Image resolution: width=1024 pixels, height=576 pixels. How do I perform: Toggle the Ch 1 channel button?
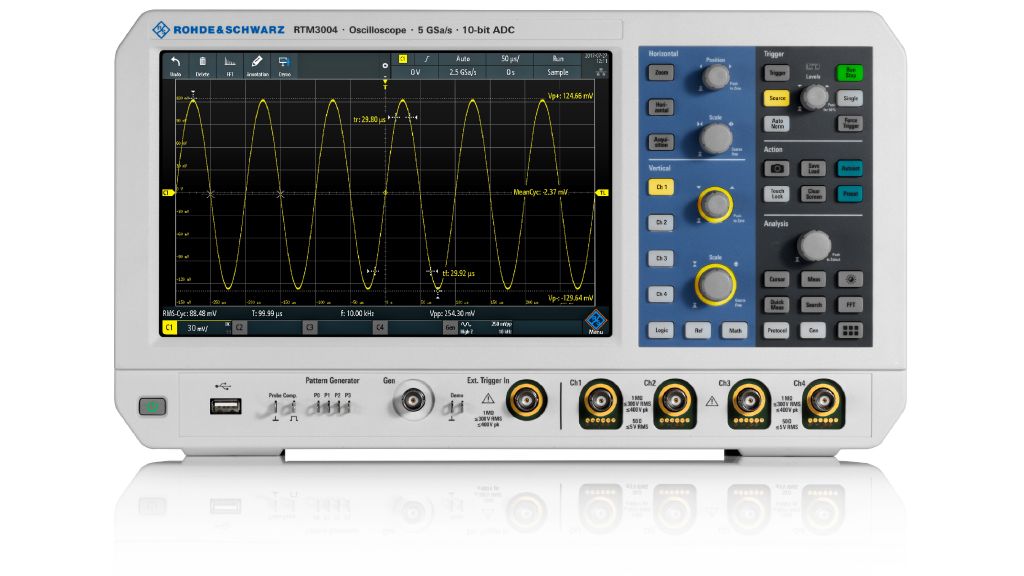tap(660, 187)
